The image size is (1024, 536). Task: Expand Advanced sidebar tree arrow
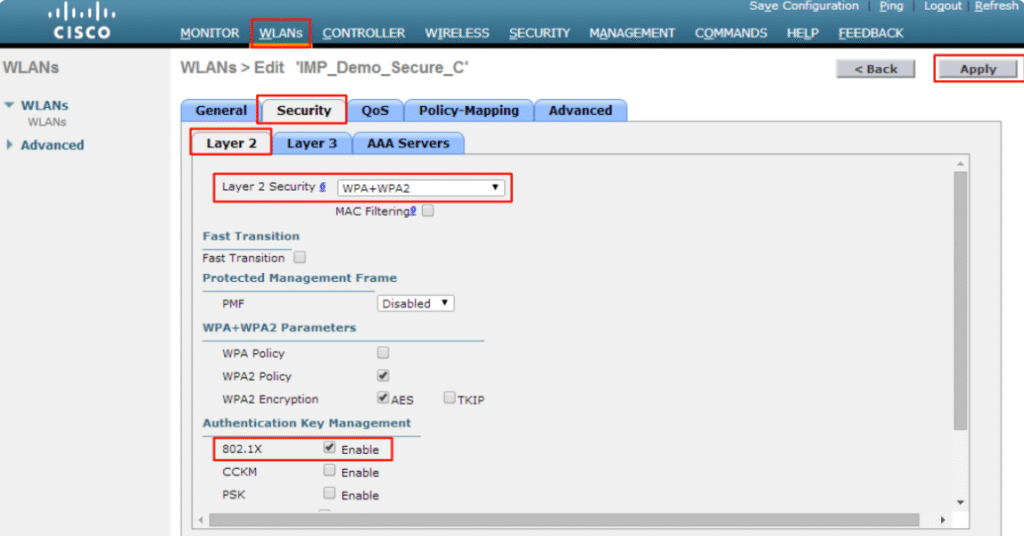pos(9,145)
